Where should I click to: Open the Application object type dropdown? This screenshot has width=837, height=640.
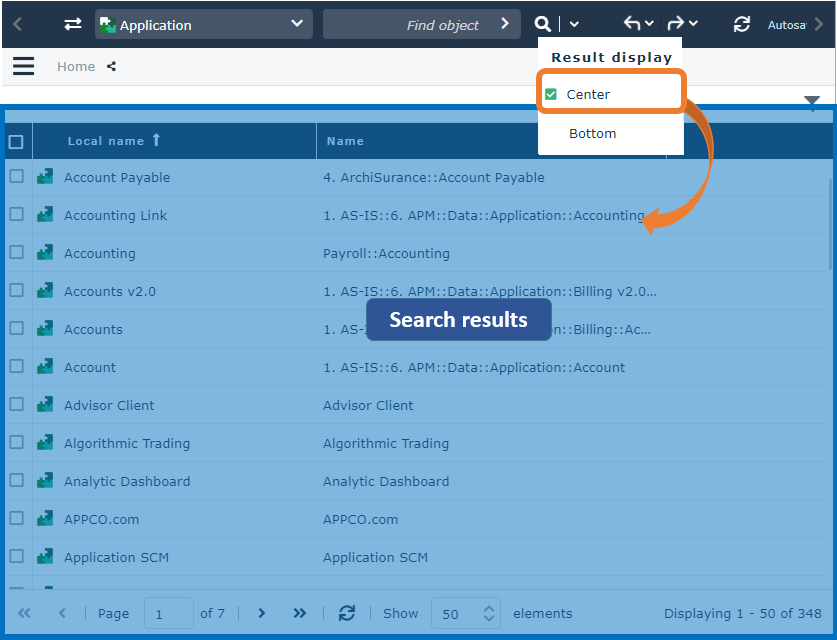click(204, 24)
